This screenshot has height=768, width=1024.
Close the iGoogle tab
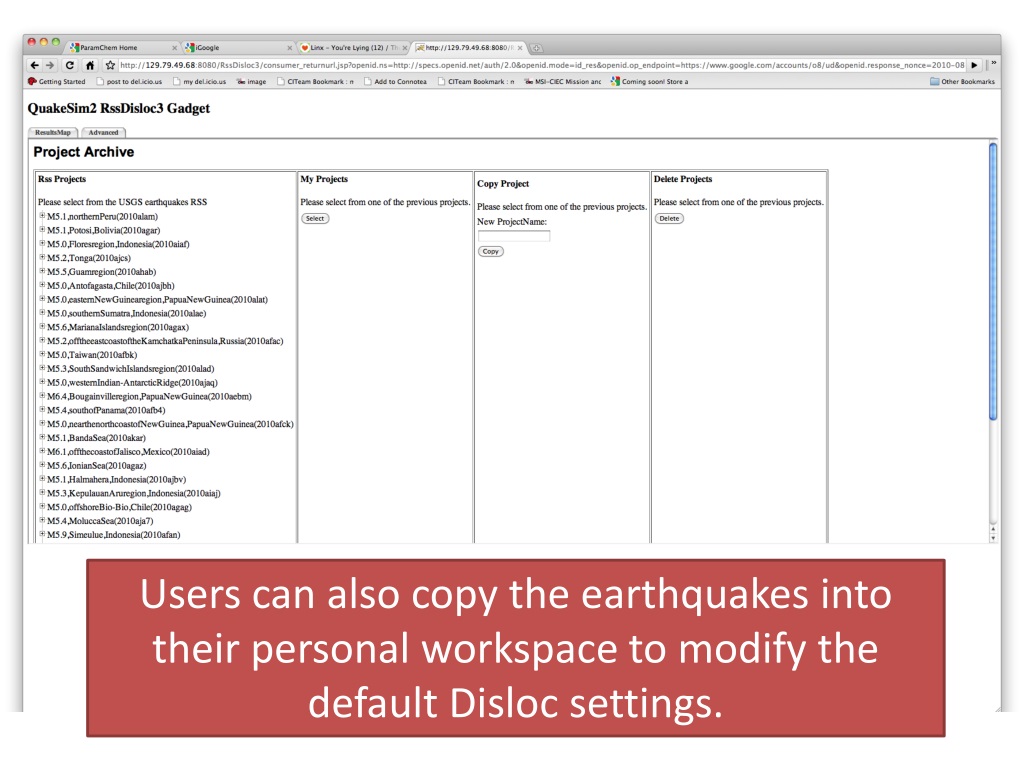[290, 48]
